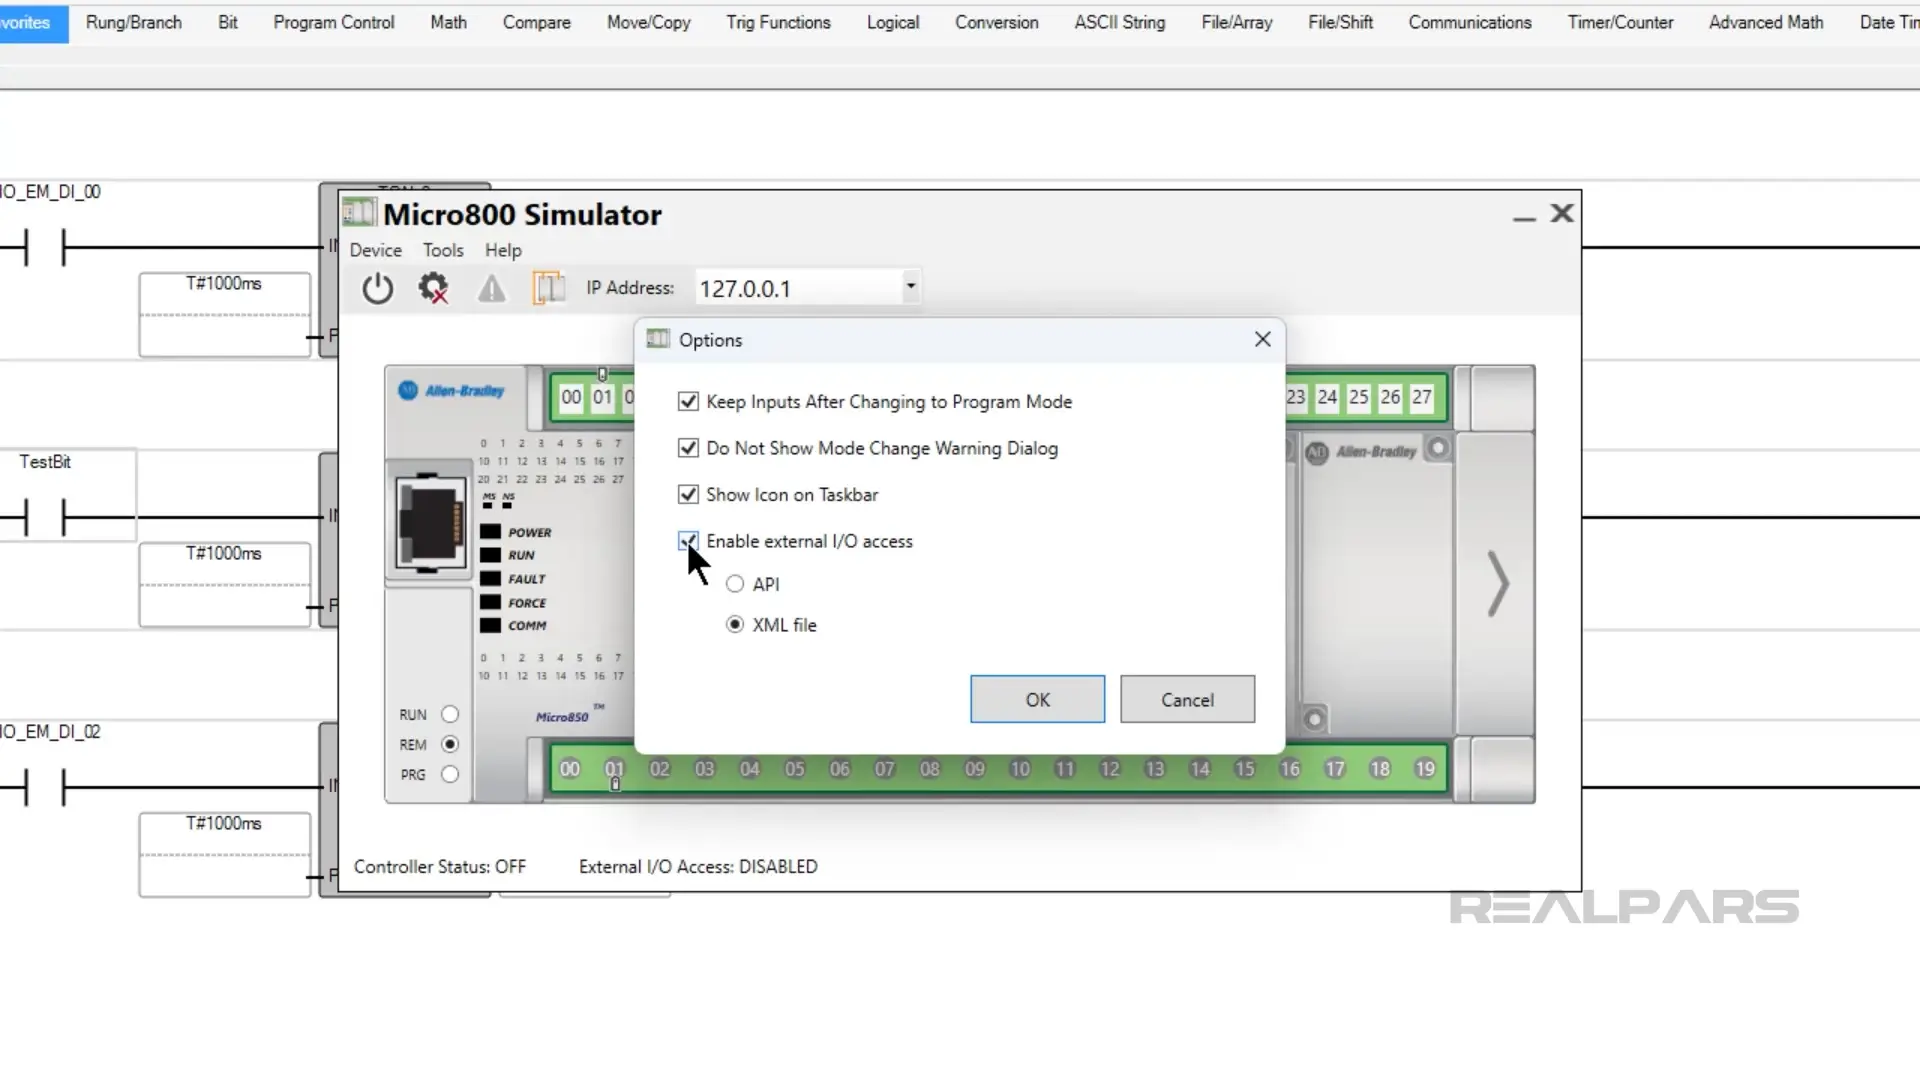Image resolution: width=1920 pixels, height=1080 pixels.
Task: Click the TestBit contact in ladder
Action: (45, 517)
